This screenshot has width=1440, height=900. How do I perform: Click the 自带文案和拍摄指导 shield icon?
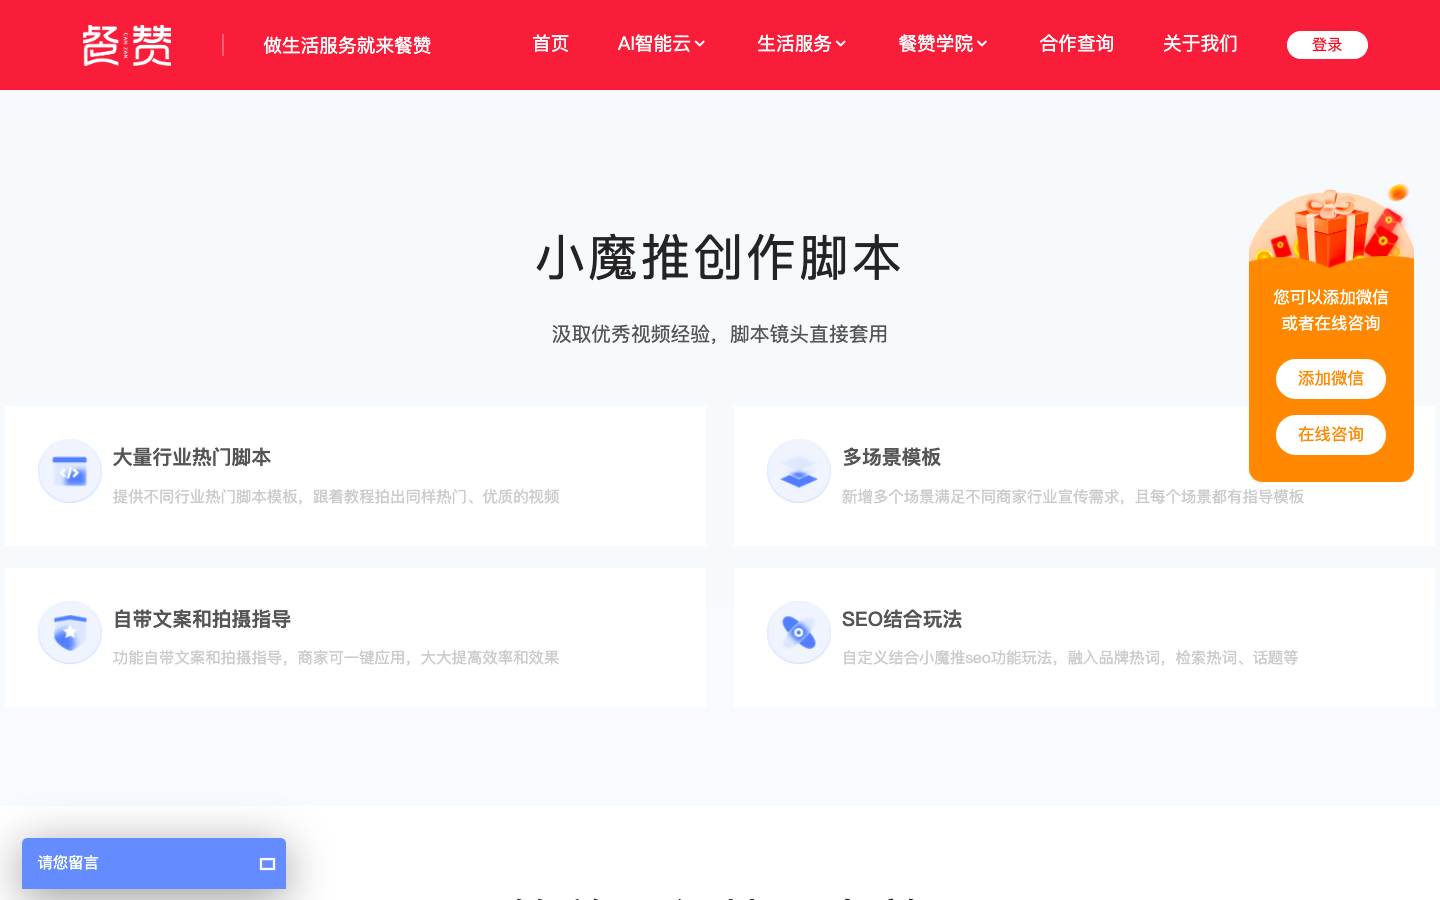pyautogui.click(x=69, y=632)
